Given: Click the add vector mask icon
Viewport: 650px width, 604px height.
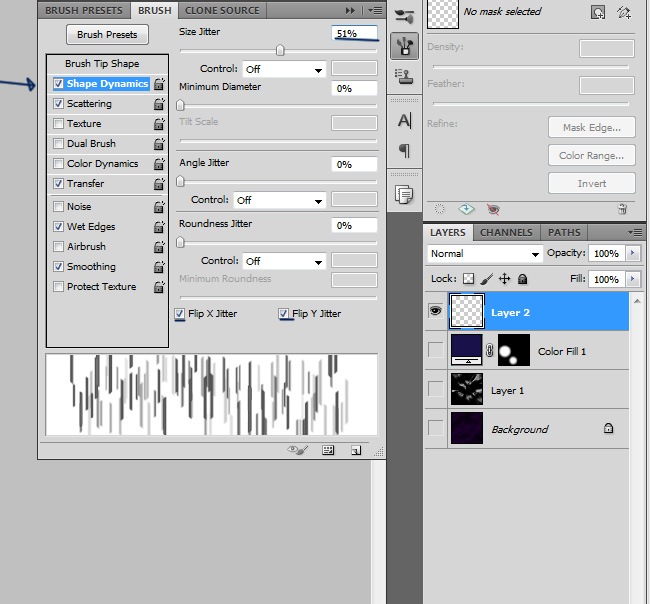Looking at the screenshot, I should 625,12.
